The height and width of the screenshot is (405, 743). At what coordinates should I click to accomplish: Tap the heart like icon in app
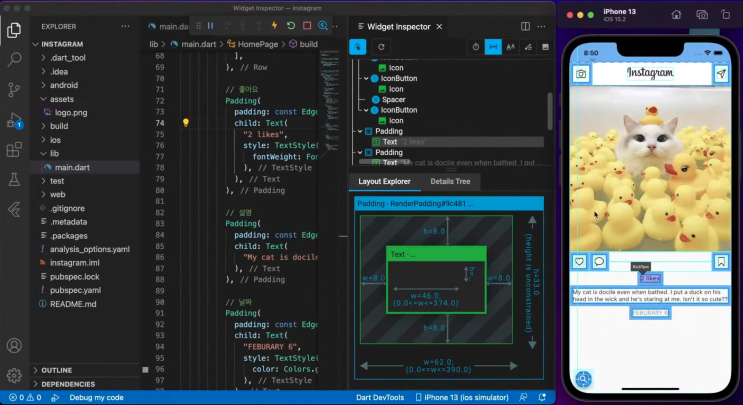[x=580, y=261]
